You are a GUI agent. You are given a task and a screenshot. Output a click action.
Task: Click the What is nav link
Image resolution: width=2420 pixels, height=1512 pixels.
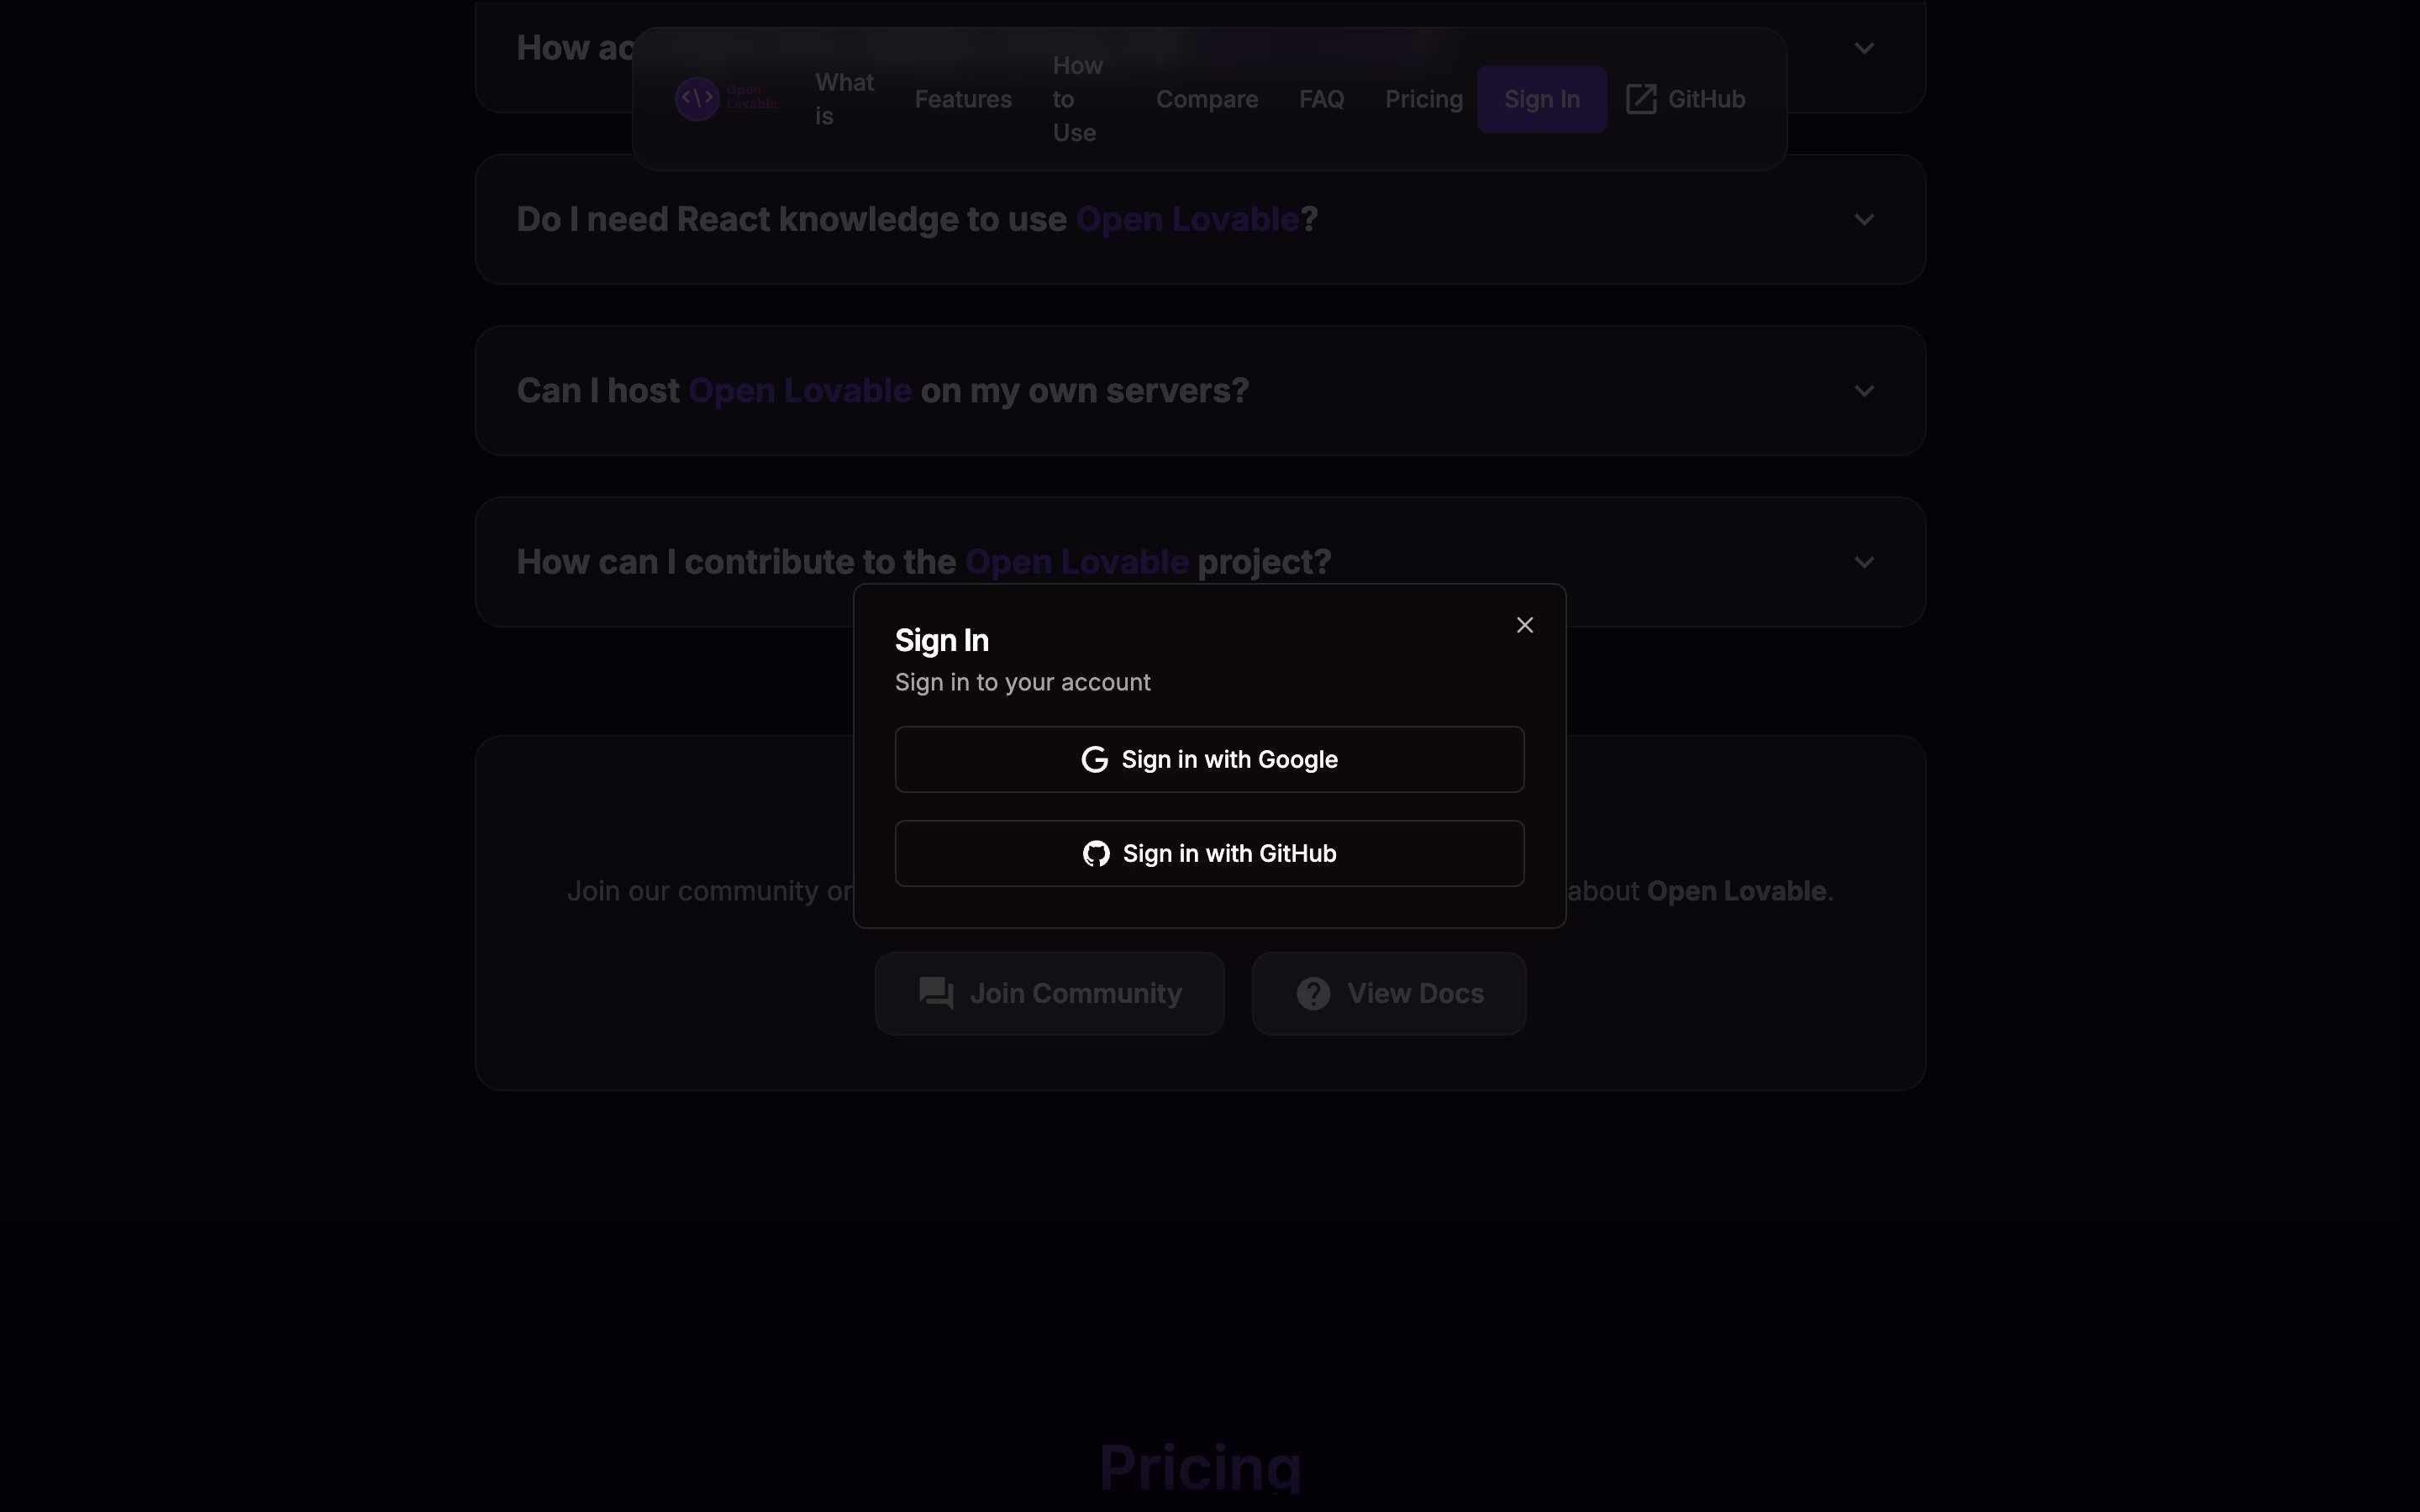(844, 99)
